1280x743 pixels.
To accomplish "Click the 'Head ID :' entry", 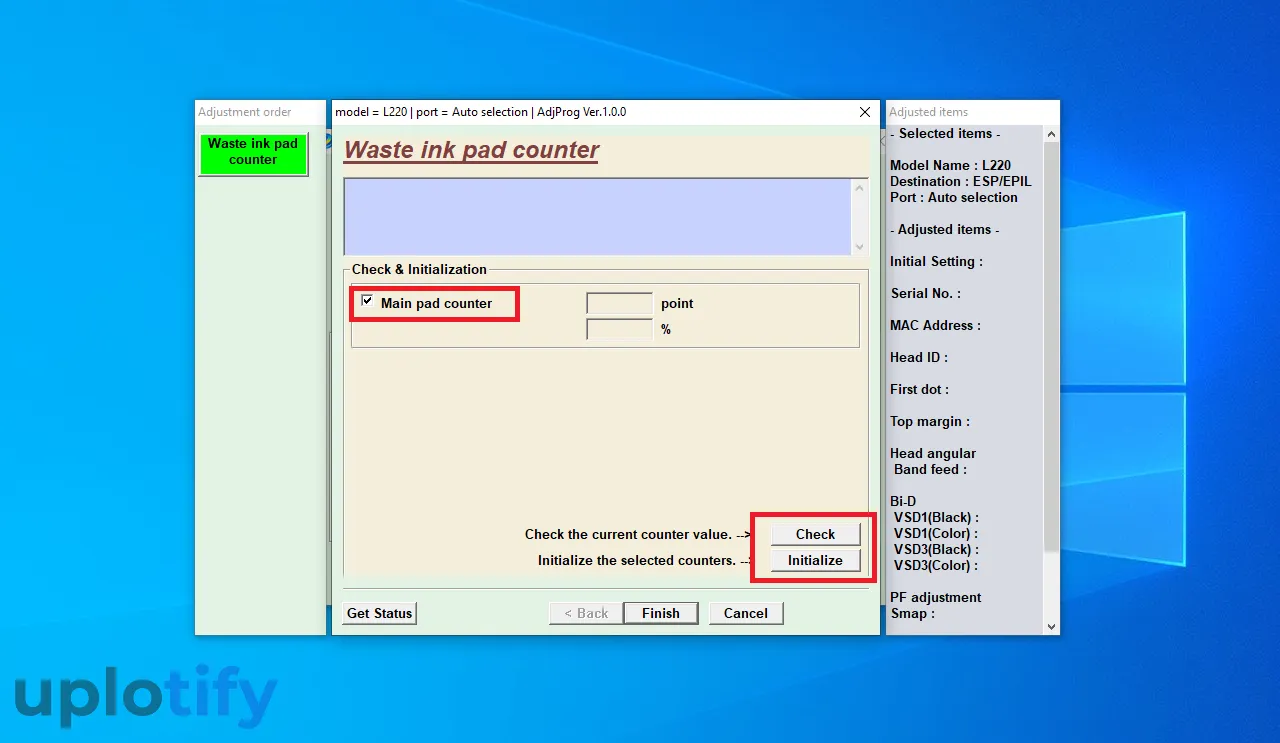I will pos(919,357).
